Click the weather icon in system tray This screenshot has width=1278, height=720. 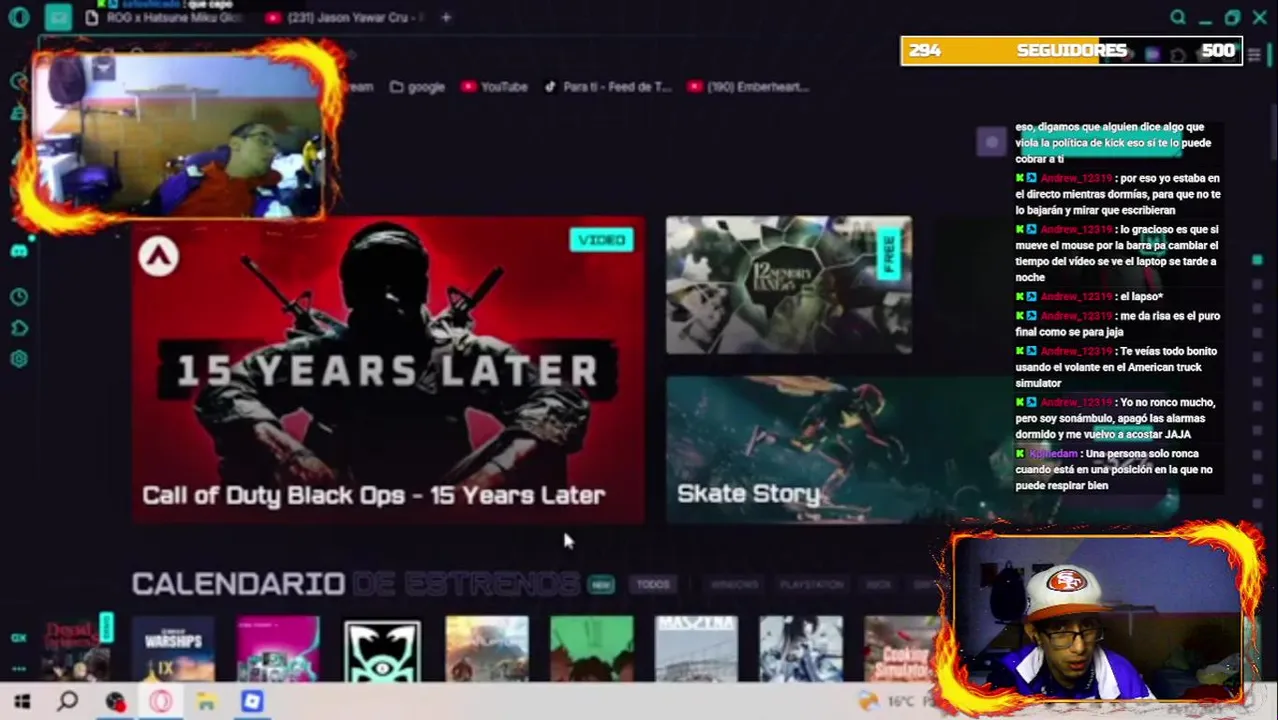click(867, 702)
